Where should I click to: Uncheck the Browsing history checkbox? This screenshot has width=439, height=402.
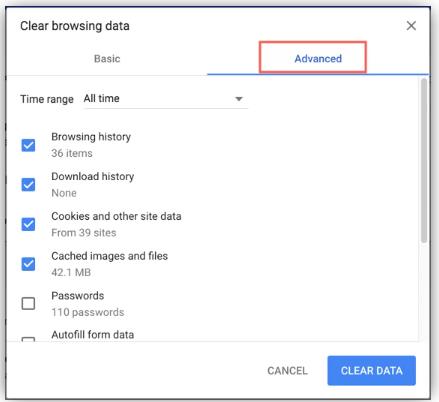[x=28, y=145]
